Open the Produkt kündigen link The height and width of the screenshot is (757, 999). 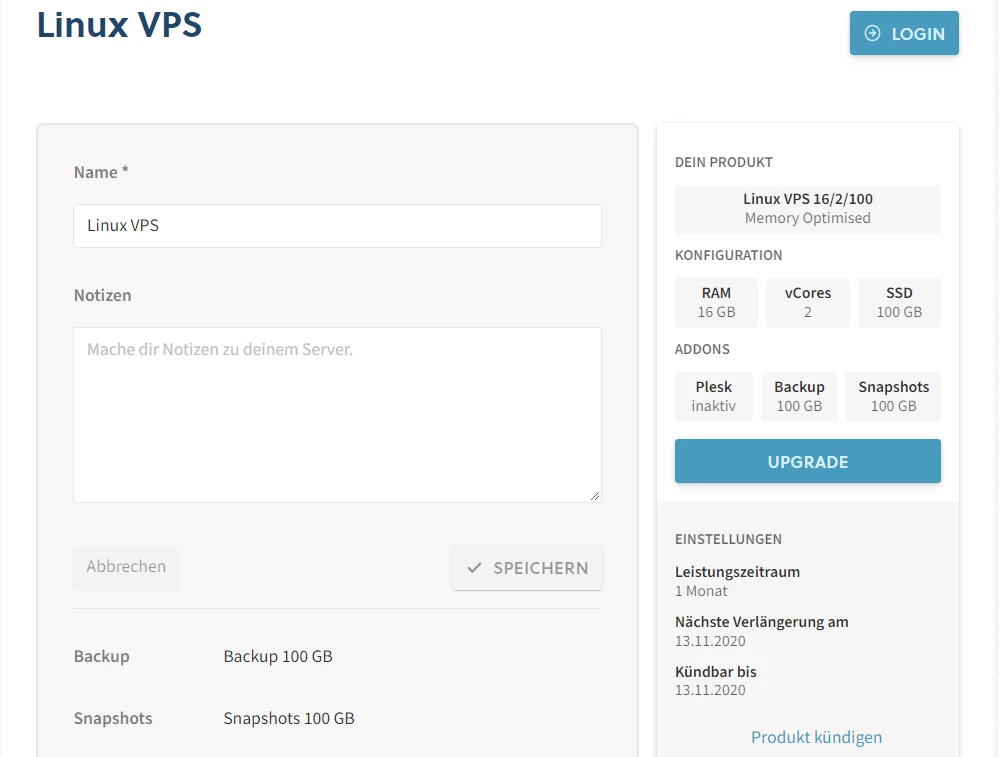[x=816, y=737]
